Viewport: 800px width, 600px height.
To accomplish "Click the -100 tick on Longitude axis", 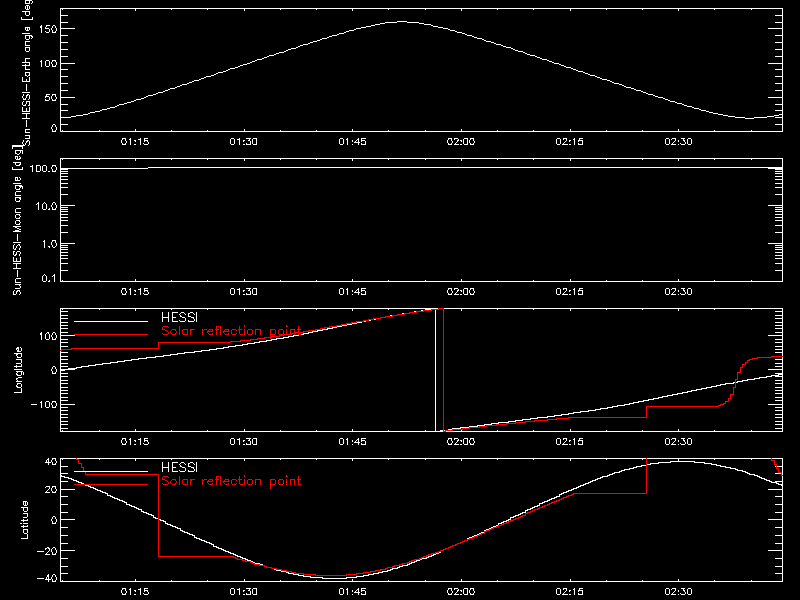I will pos(44,404).
